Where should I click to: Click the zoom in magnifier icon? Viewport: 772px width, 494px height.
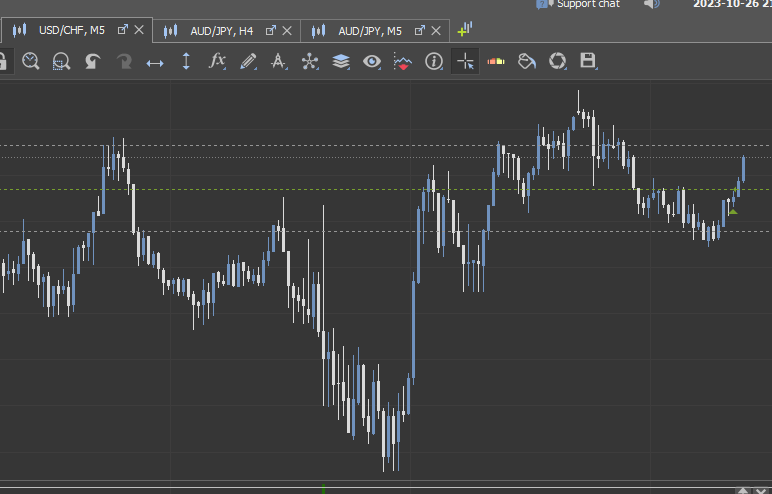(x=31, y=62)
